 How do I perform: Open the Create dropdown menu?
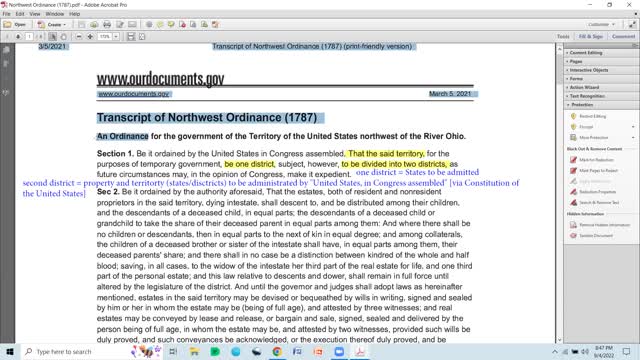52,25
